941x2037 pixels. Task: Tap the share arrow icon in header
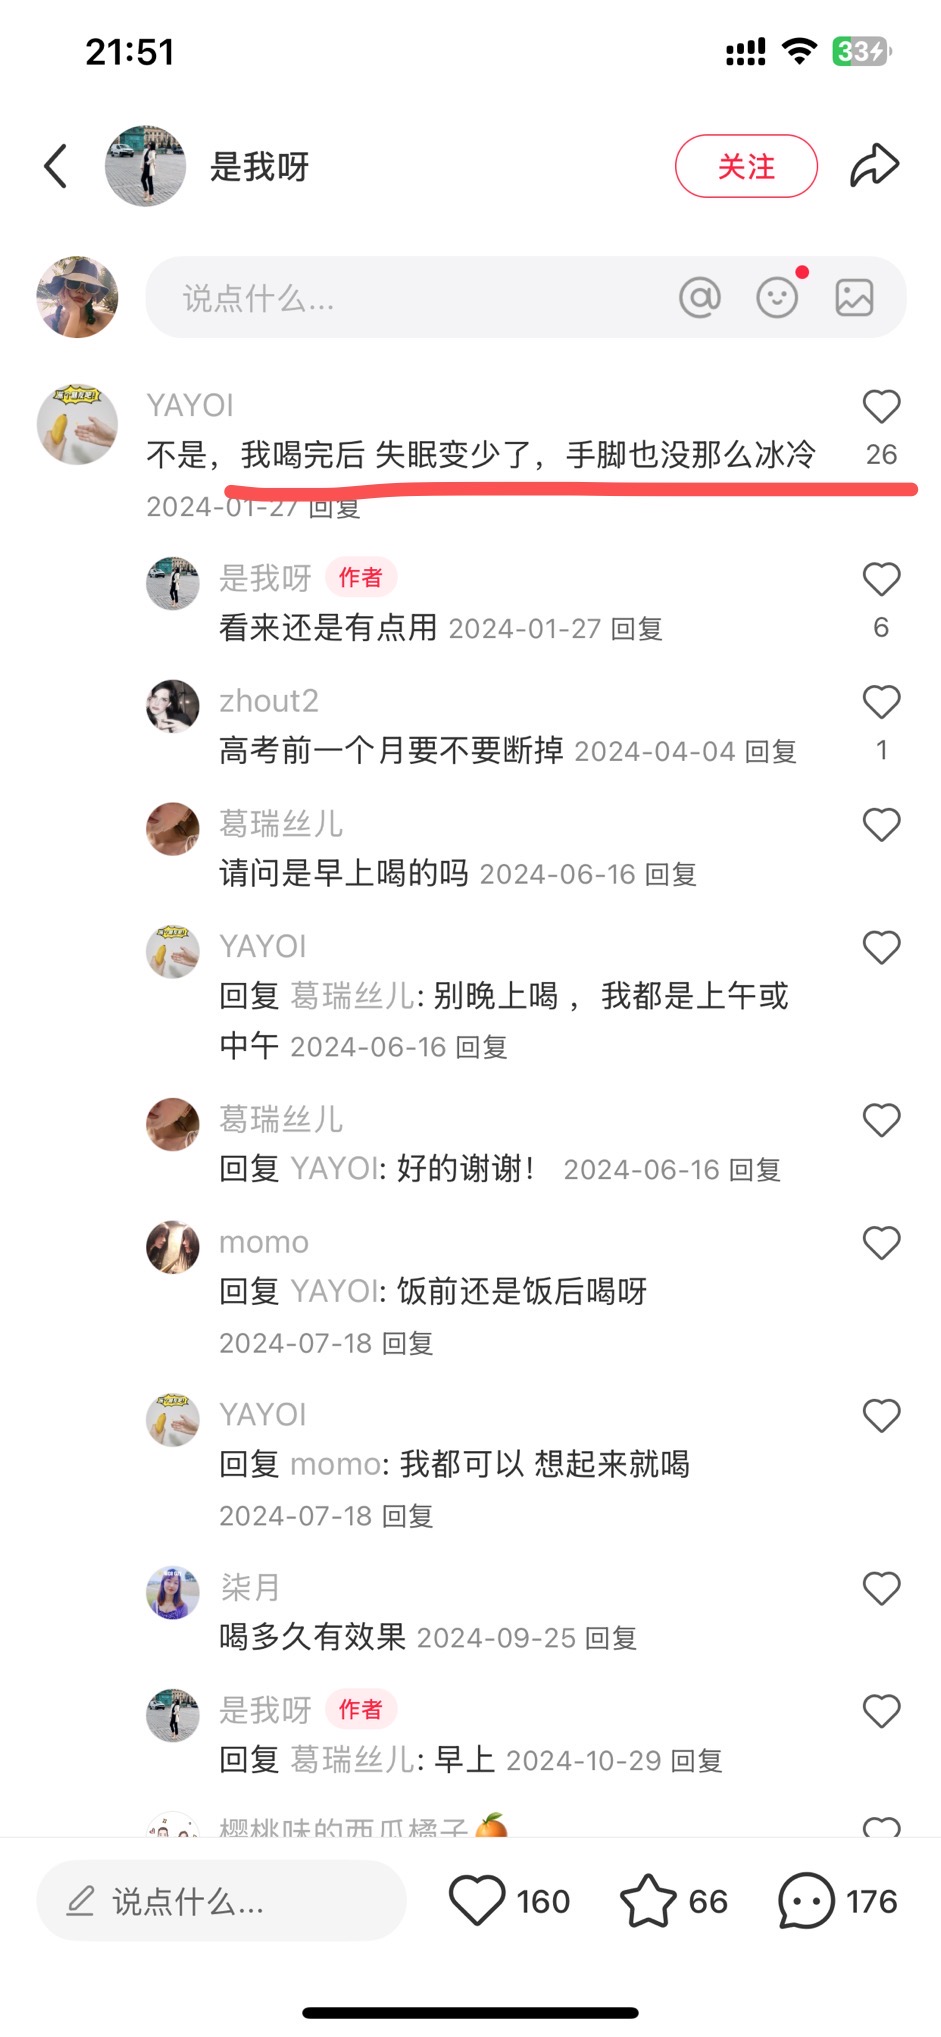[874, 166]
